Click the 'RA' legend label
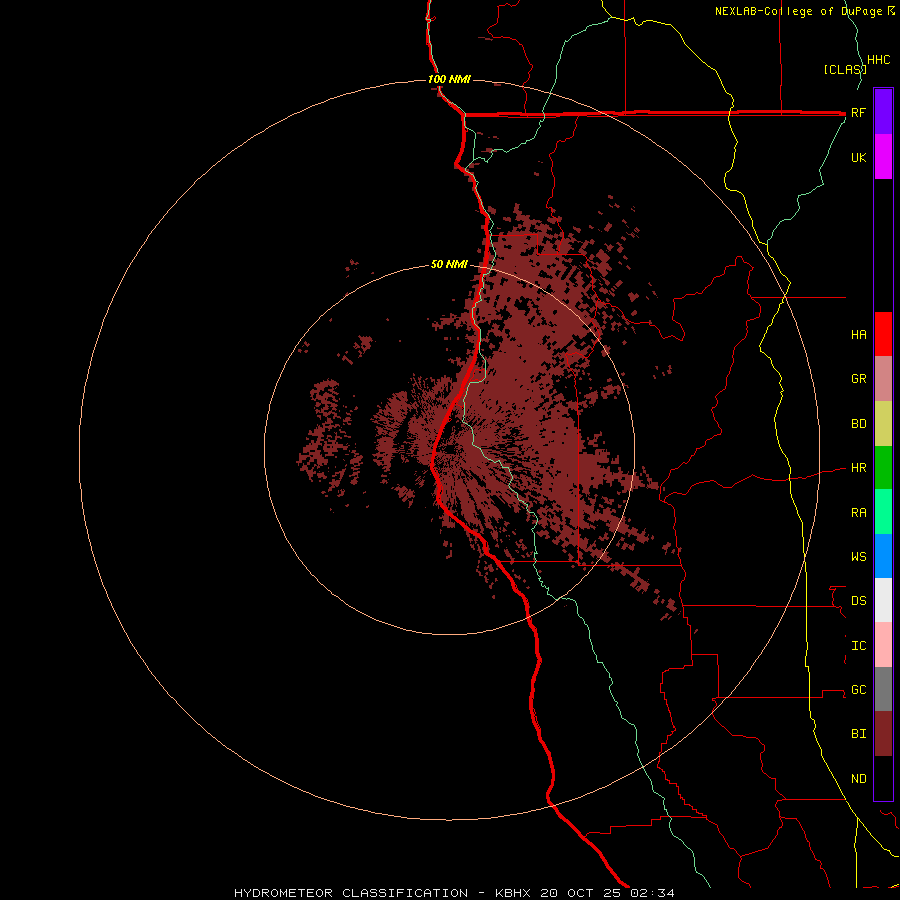Image resolution: width=900 pixels, height=900 pixels. 858,513
